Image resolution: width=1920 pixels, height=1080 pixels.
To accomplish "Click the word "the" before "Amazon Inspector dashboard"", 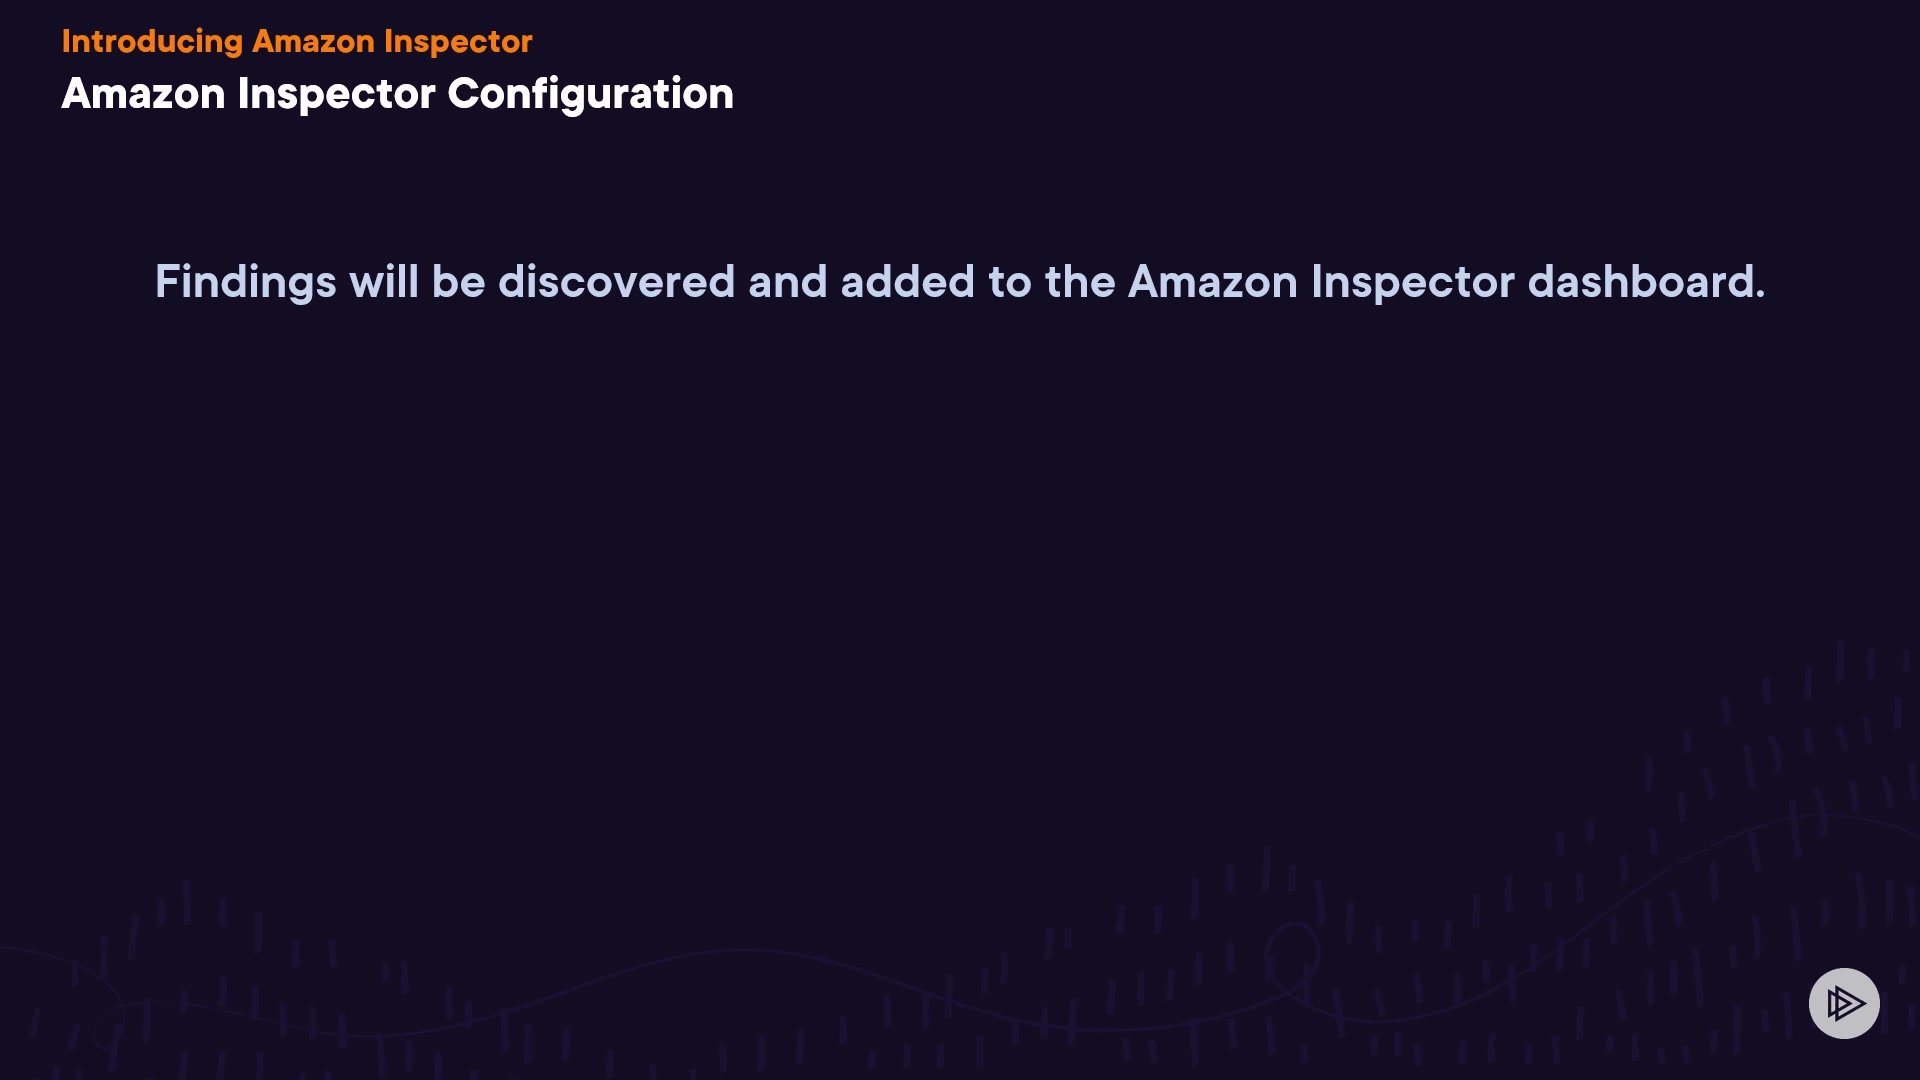I will [x=1080, y=282].
